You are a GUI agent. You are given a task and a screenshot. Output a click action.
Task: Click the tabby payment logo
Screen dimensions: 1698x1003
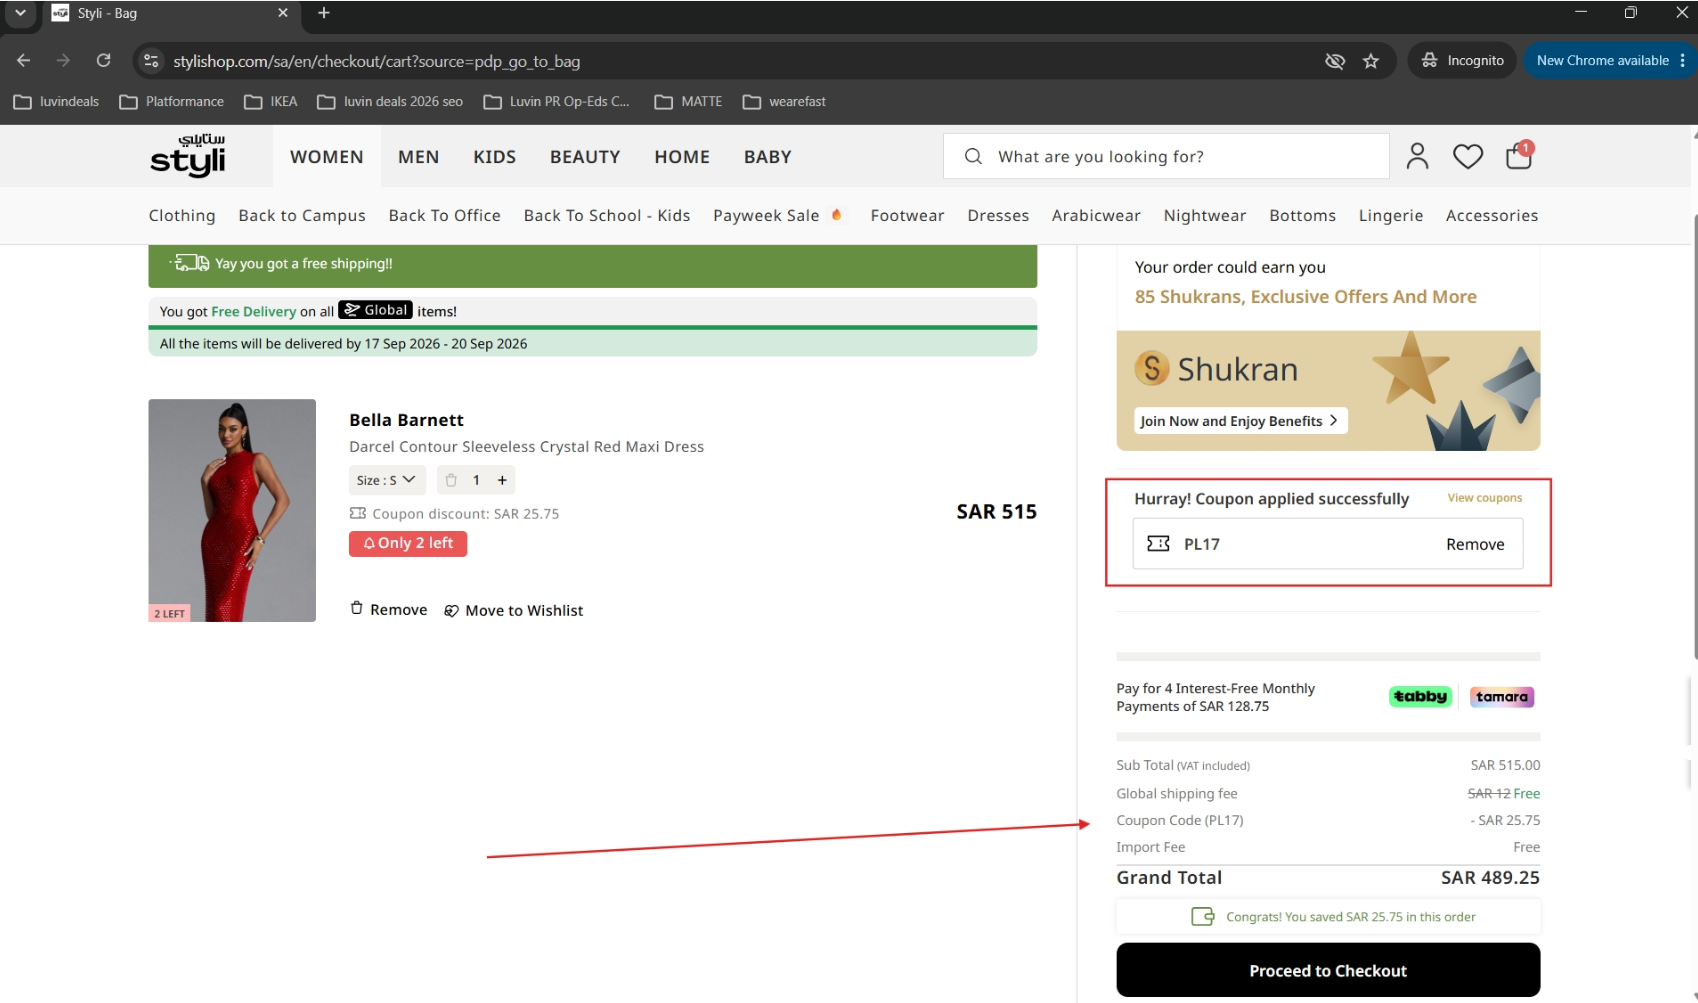click(1420, 697)
